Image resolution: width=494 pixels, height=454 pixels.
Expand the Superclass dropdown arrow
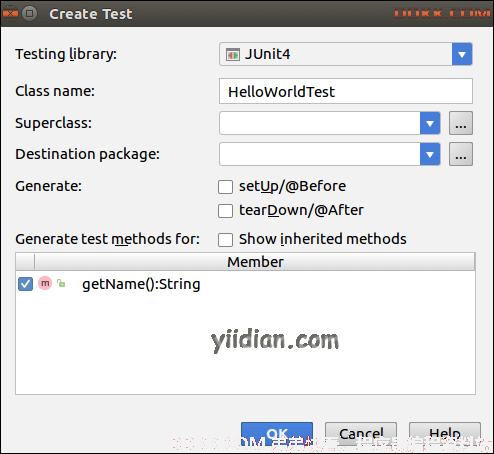pyautogui.click(x=430, y=123)
